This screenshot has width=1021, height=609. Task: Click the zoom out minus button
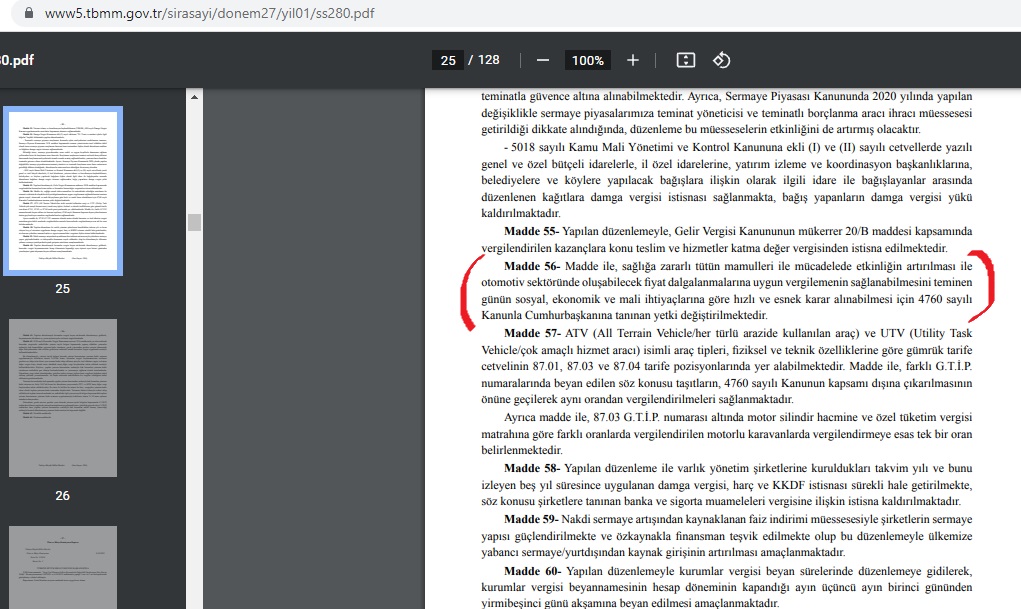point(542,60)
